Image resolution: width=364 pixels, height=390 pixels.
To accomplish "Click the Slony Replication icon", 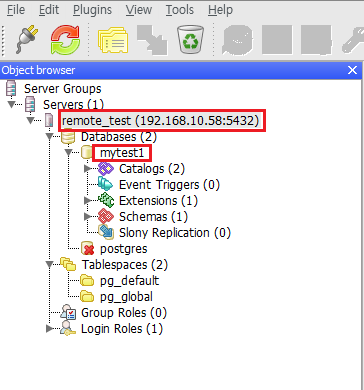I will click(106, 232).
